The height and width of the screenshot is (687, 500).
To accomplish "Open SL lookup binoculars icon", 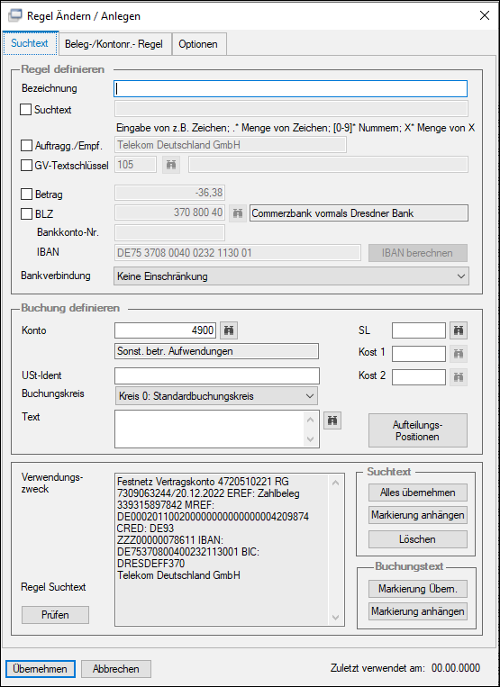I will [458, 330].
